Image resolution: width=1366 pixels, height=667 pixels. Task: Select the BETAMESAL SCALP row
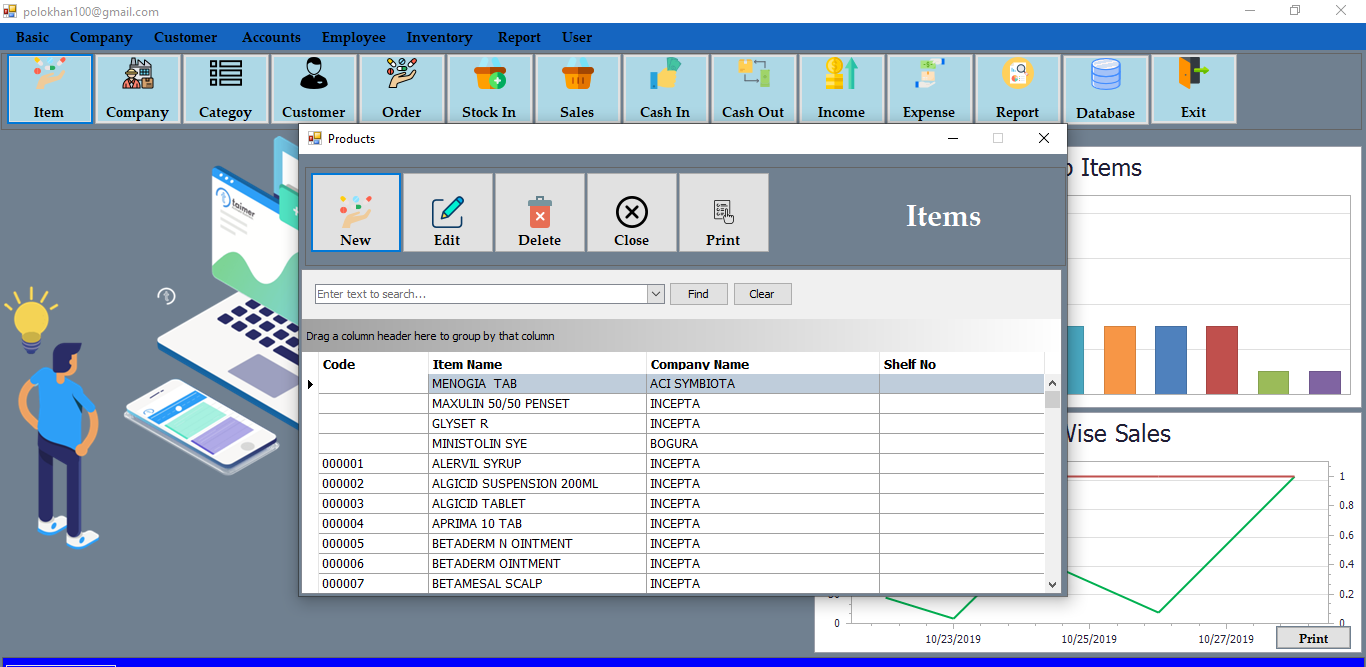point(681,584)
